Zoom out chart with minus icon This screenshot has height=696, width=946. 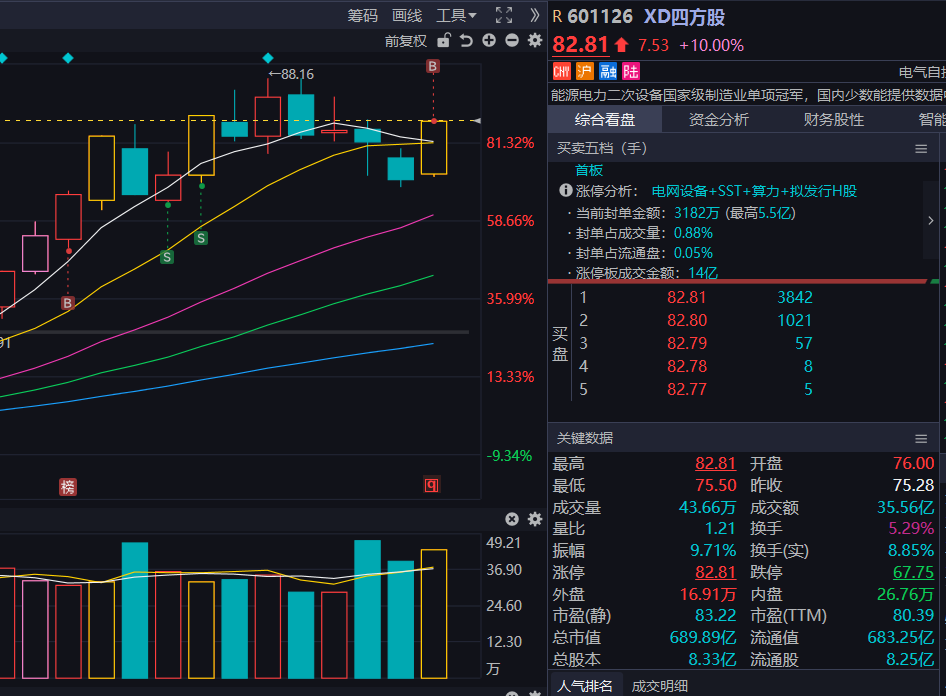[x=512, y=40]
